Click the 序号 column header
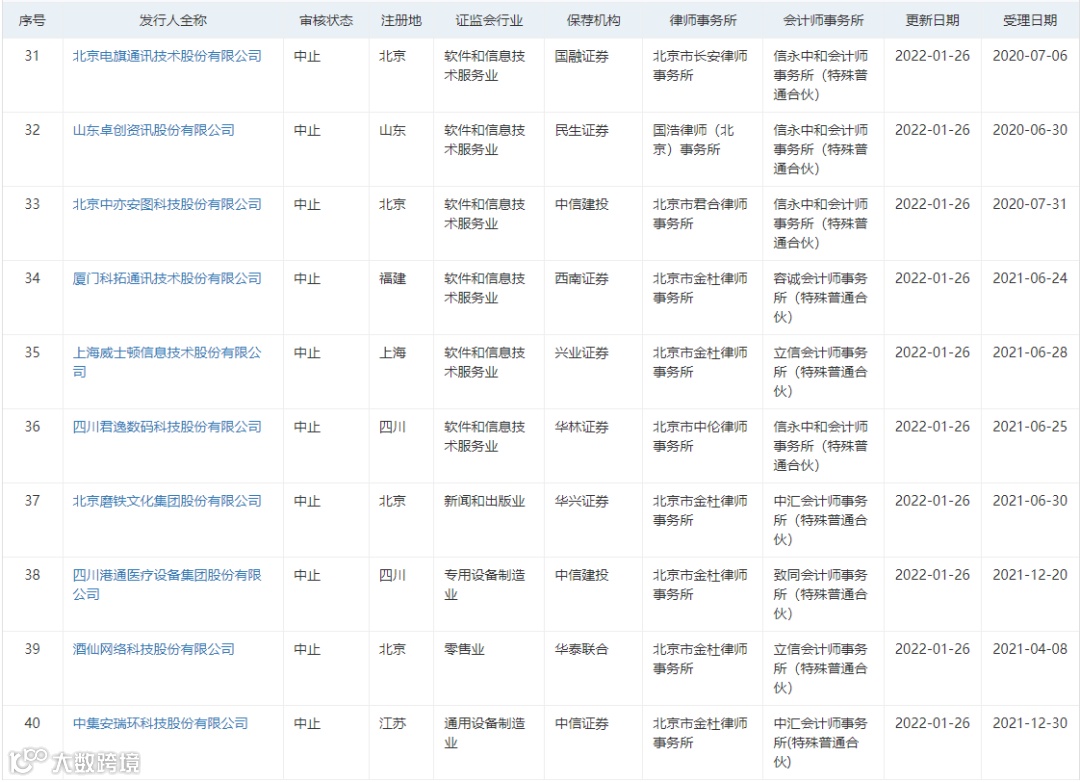Viewport: 1080px width, 782px height. point(32,21)
